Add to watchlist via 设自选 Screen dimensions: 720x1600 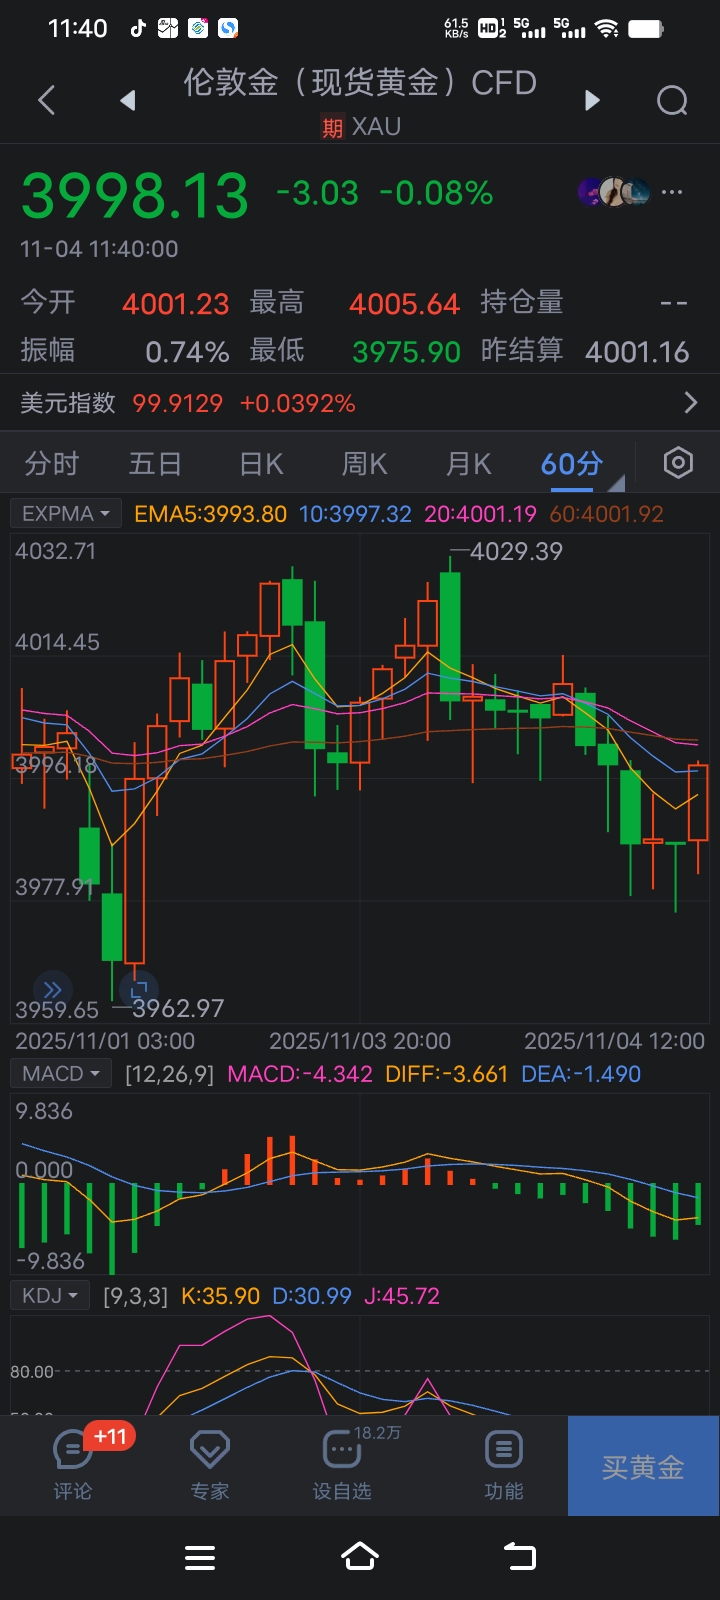[342, 1463]
